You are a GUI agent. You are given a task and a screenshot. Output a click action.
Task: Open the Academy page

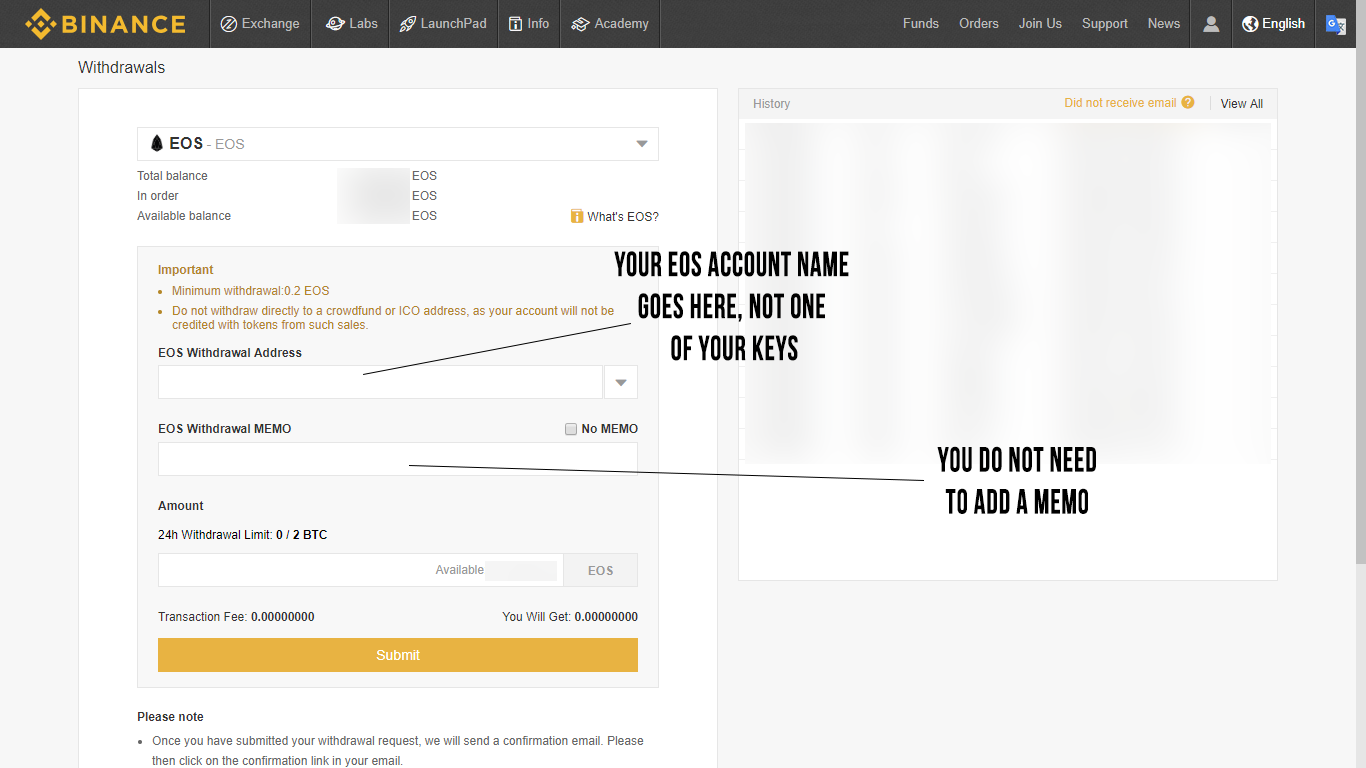(x=610, y=24)
